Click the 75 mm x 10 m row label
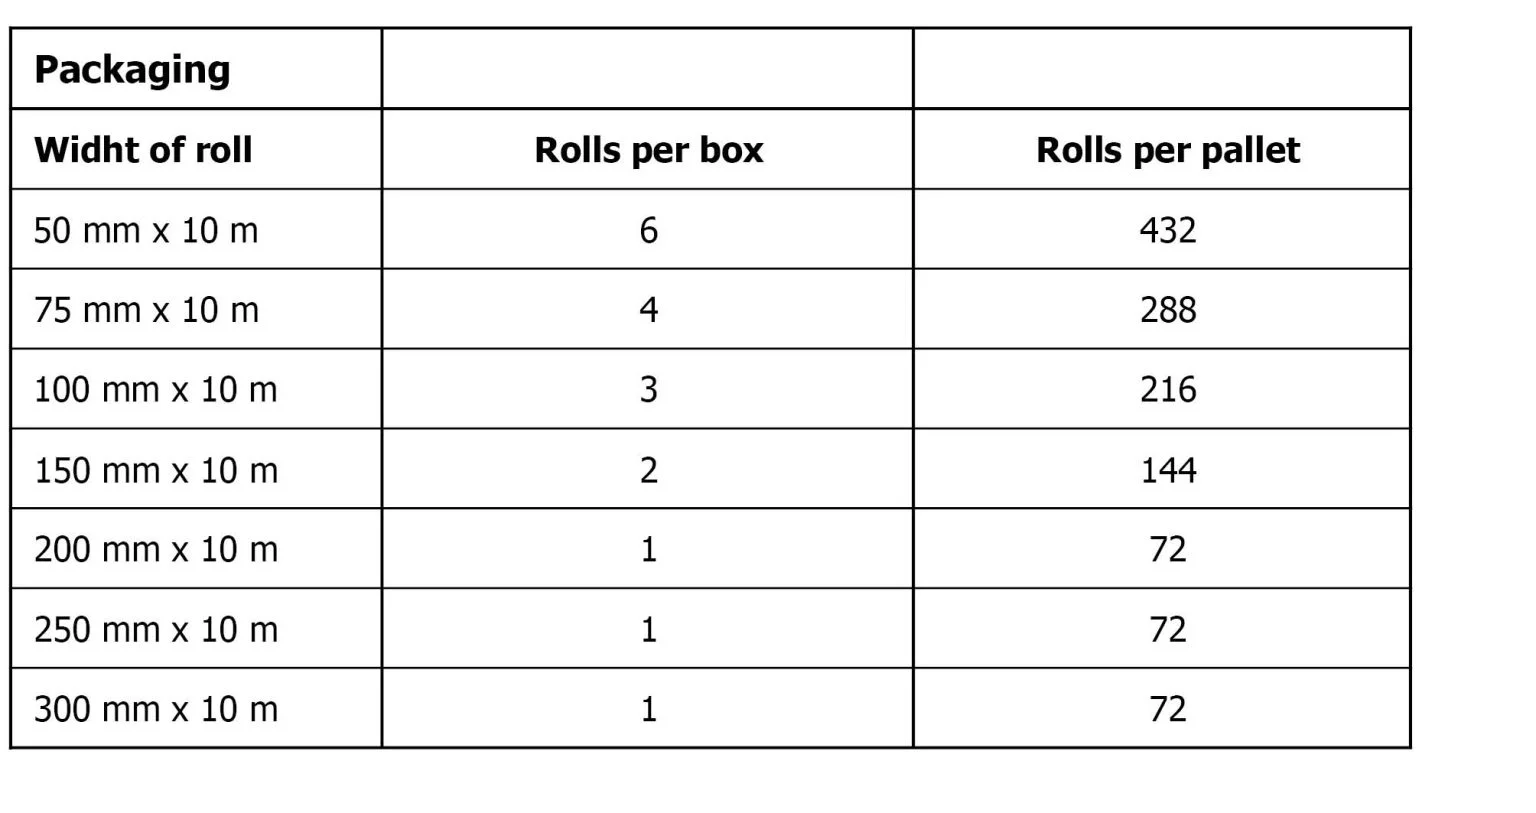Screen dimensions: 1536x813 [146, 310]
